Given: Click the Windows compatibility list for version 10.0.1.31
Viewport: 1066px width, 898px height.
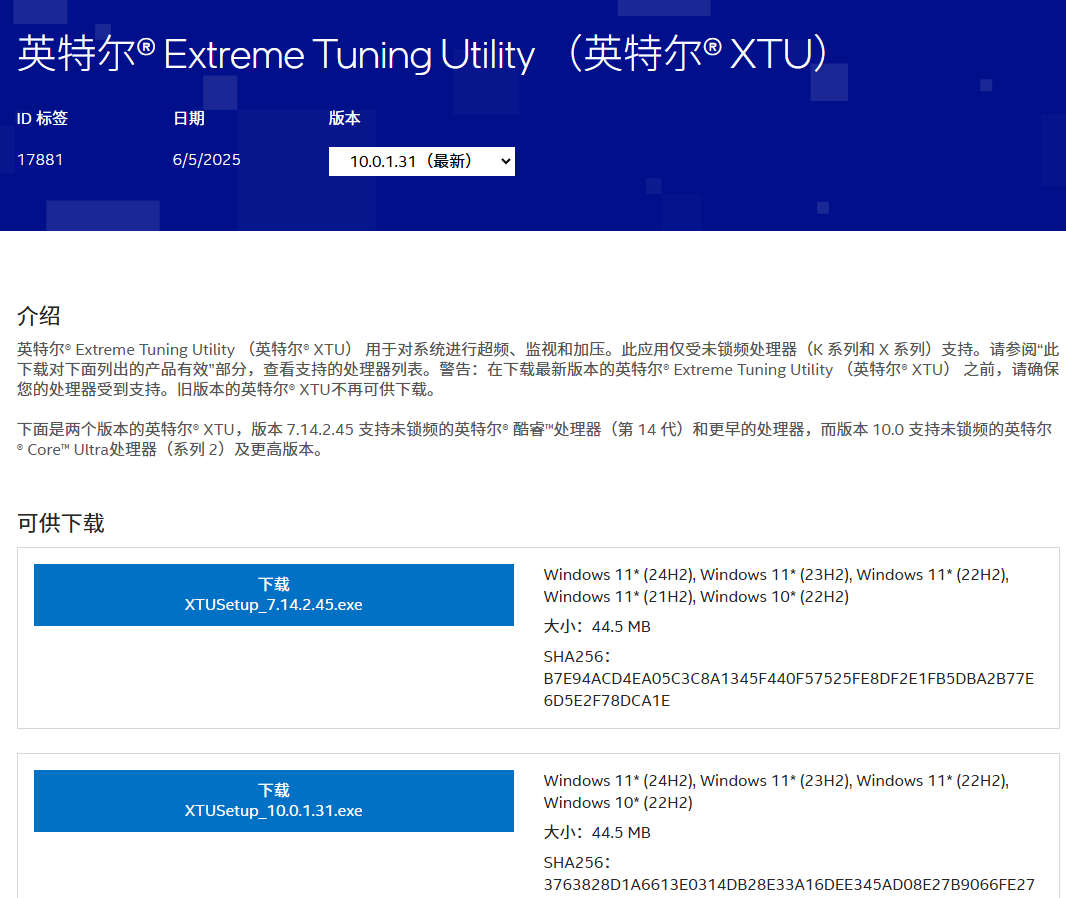Looking at the screenshot, I should pyautogui.click(x=775, y=791).
